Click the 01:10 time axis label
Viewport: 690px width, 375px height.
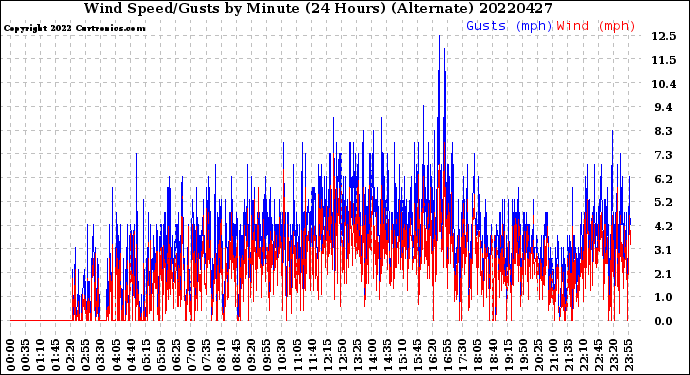tap(40, 355)
